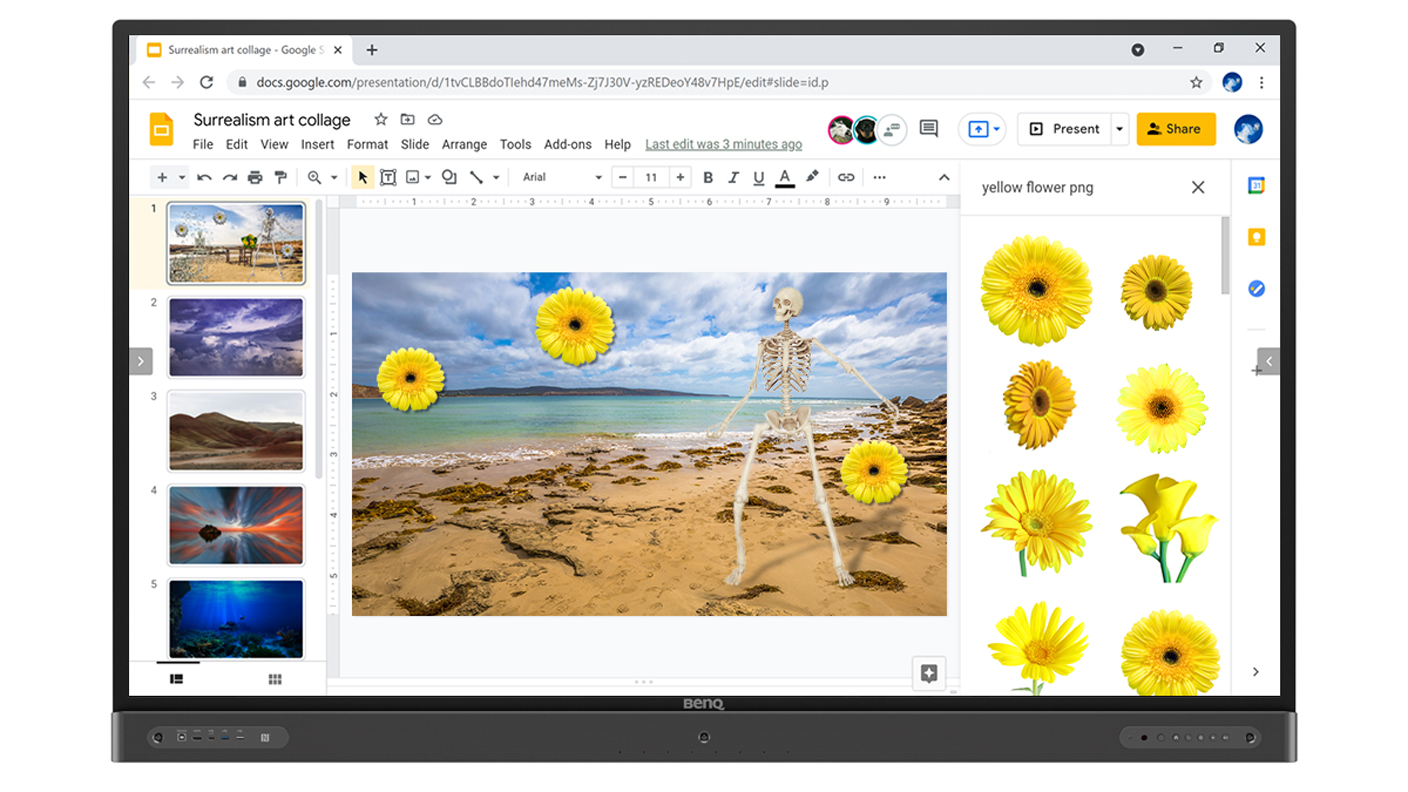
Task: Open the text color picker
Action: (785, 177)
